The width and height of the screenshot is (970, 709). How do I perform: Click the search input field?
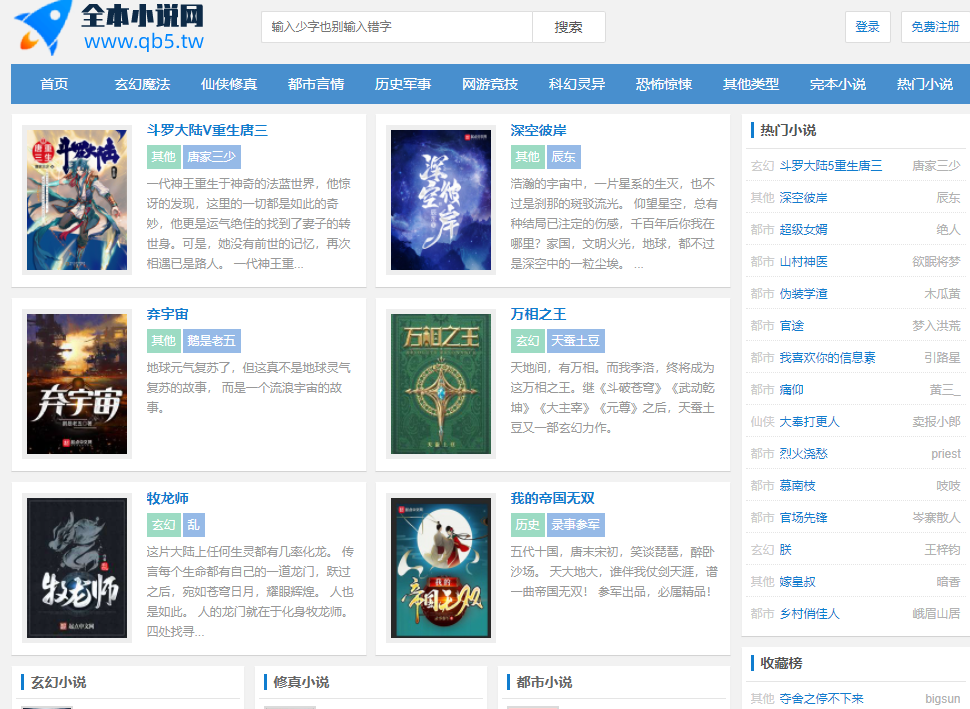[397, 27]
